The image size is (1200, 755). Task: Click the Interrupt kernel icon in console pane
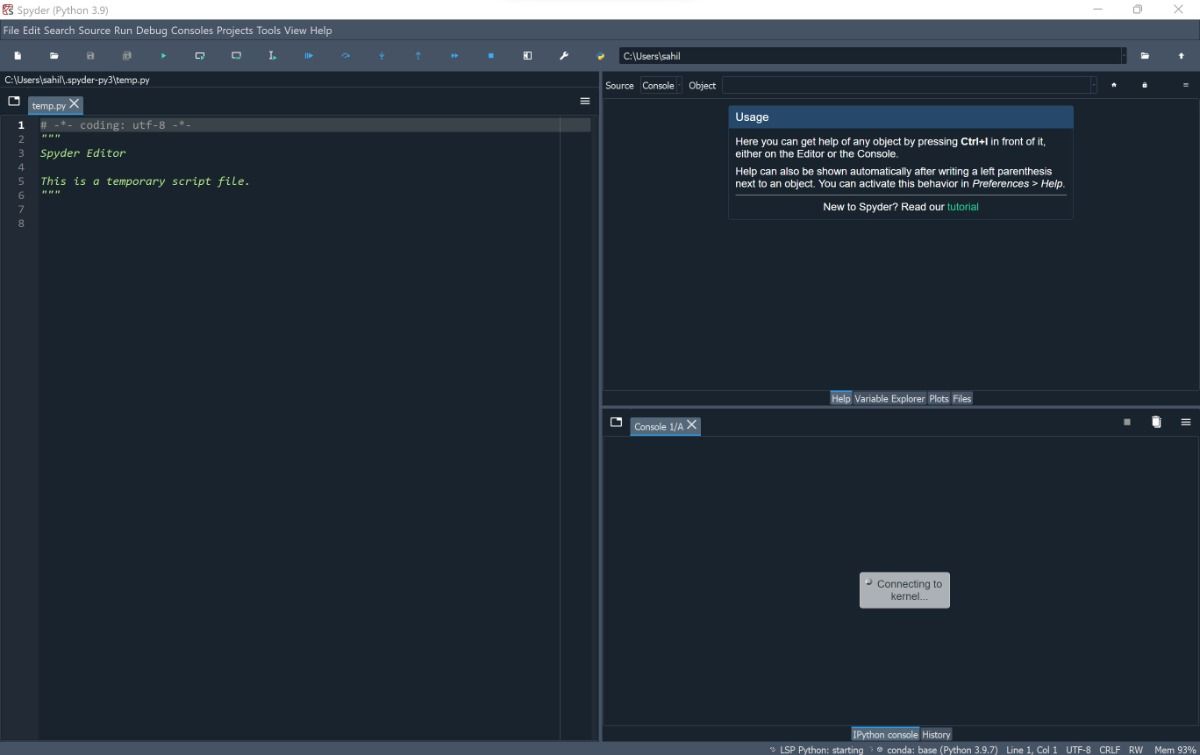click(1126, 421)
